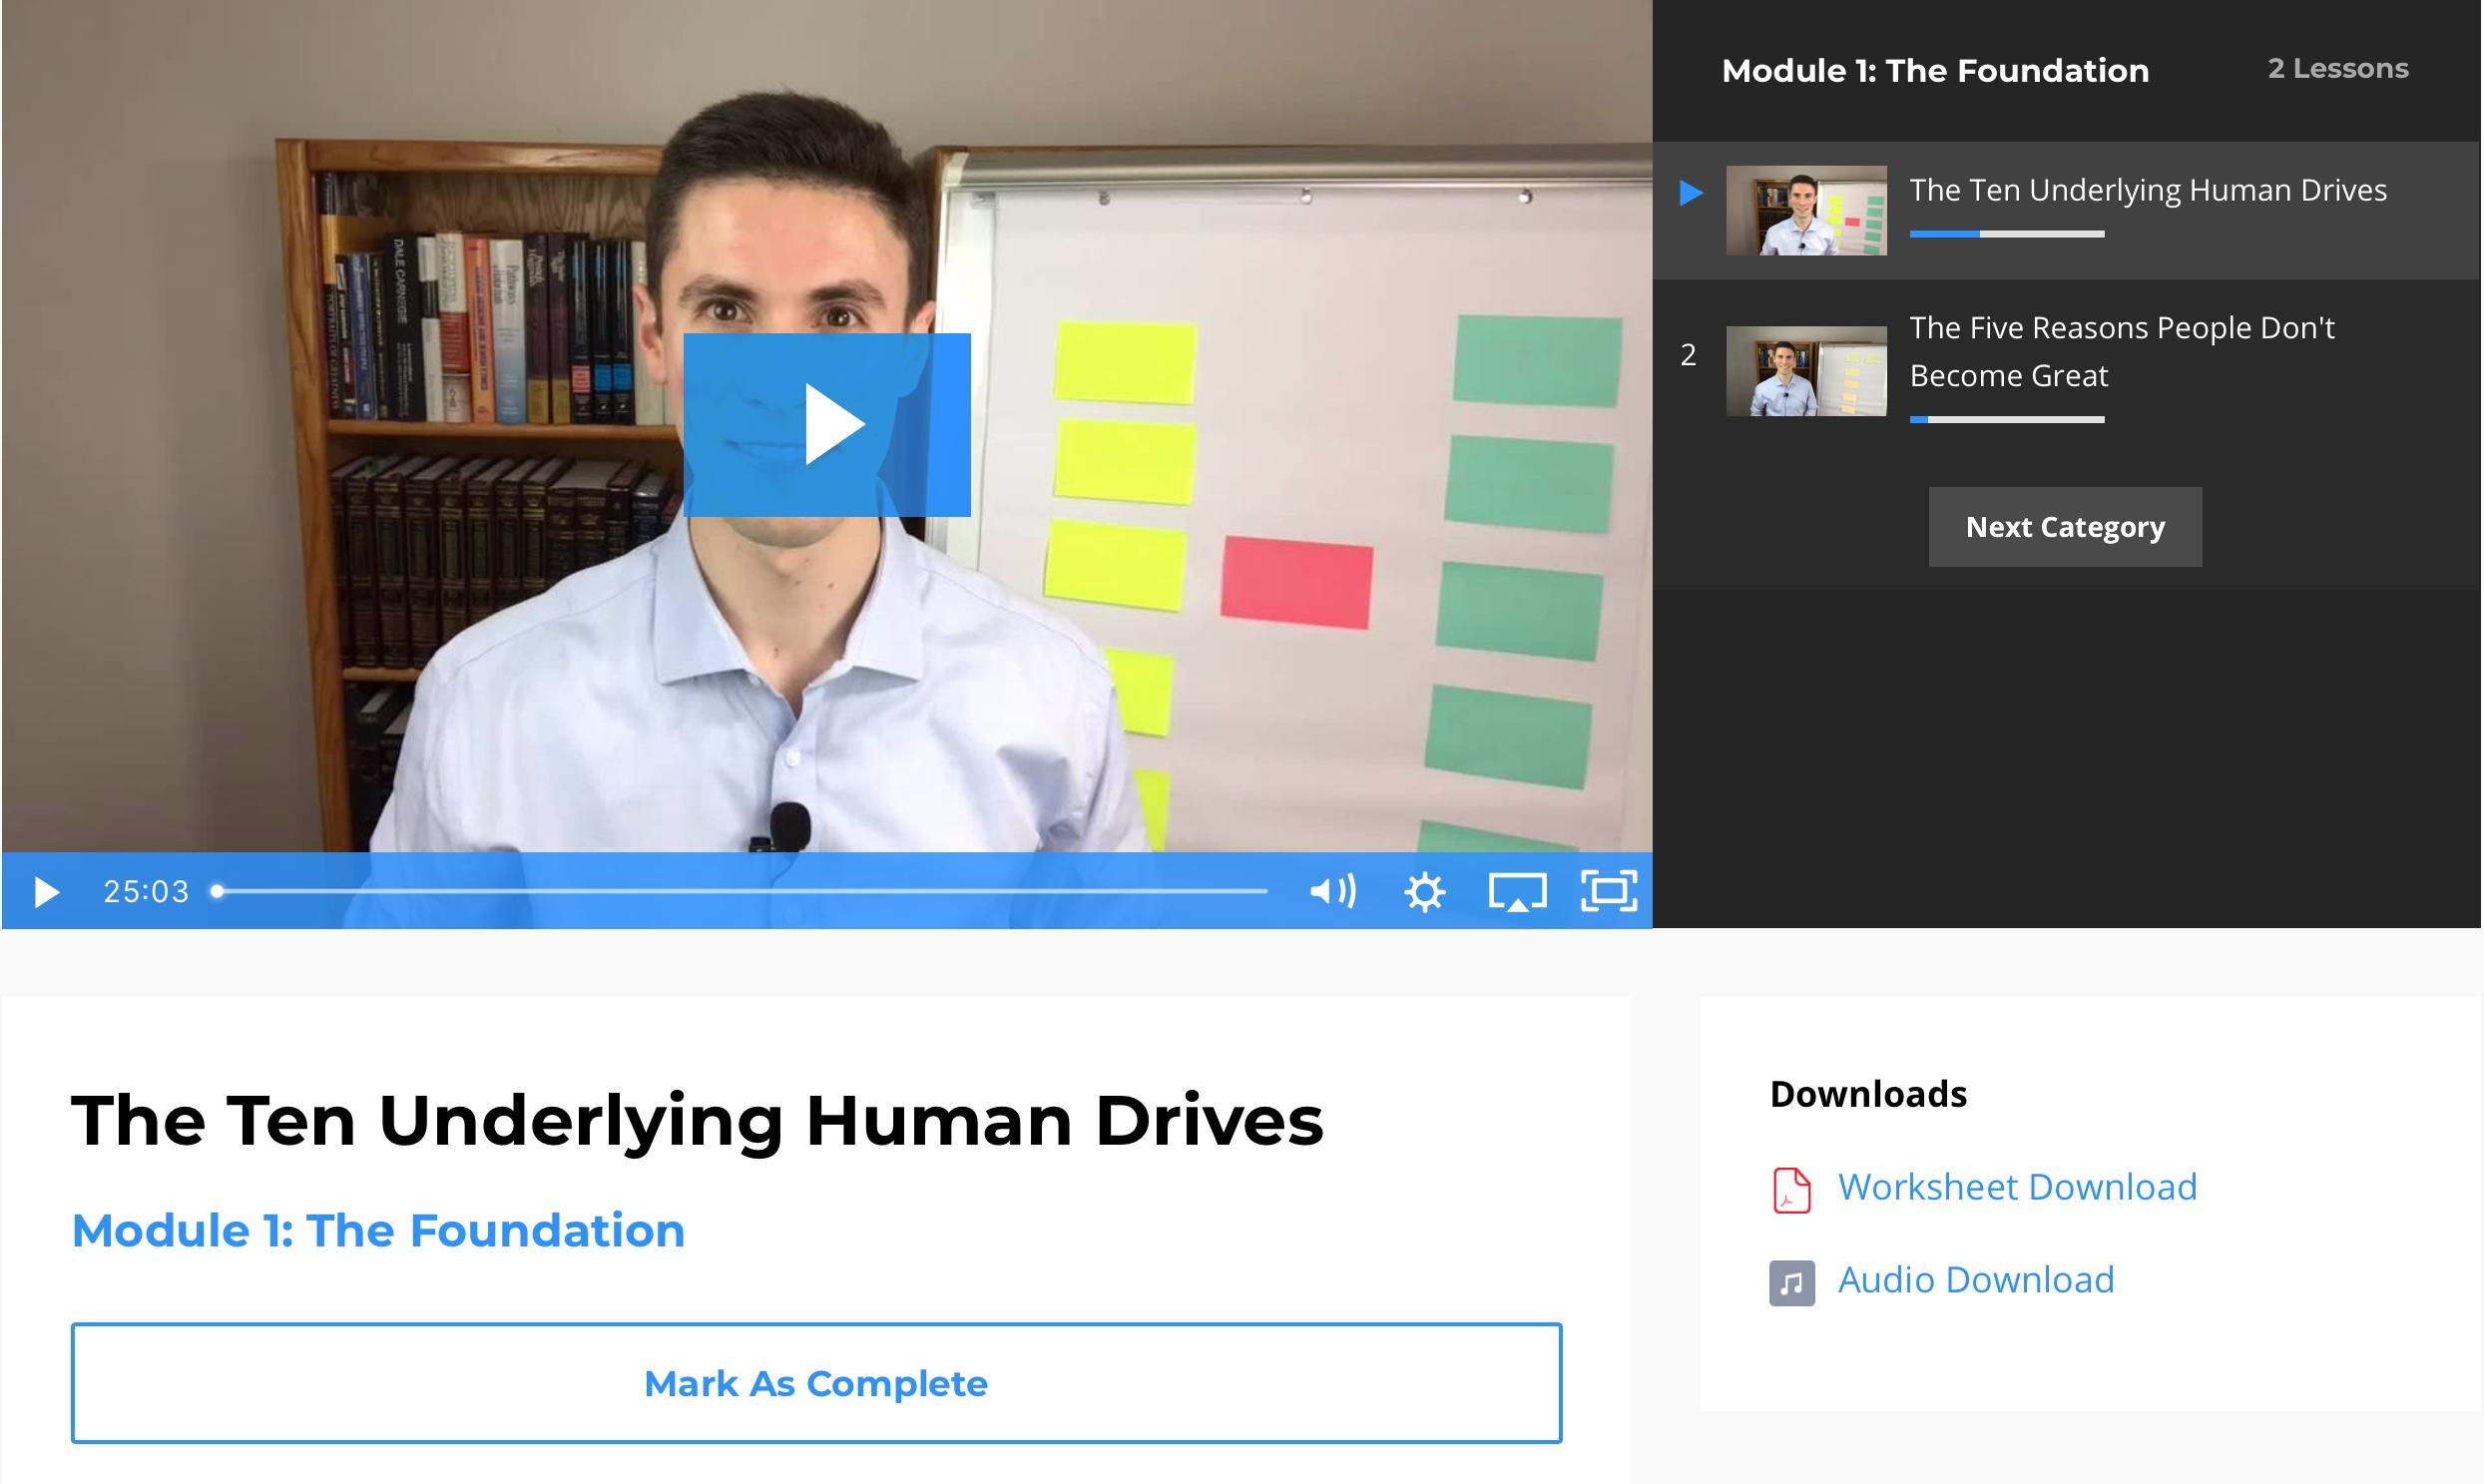2484x1484 pixels.
Task: Mute the video volume icon
Action: 1332,891
